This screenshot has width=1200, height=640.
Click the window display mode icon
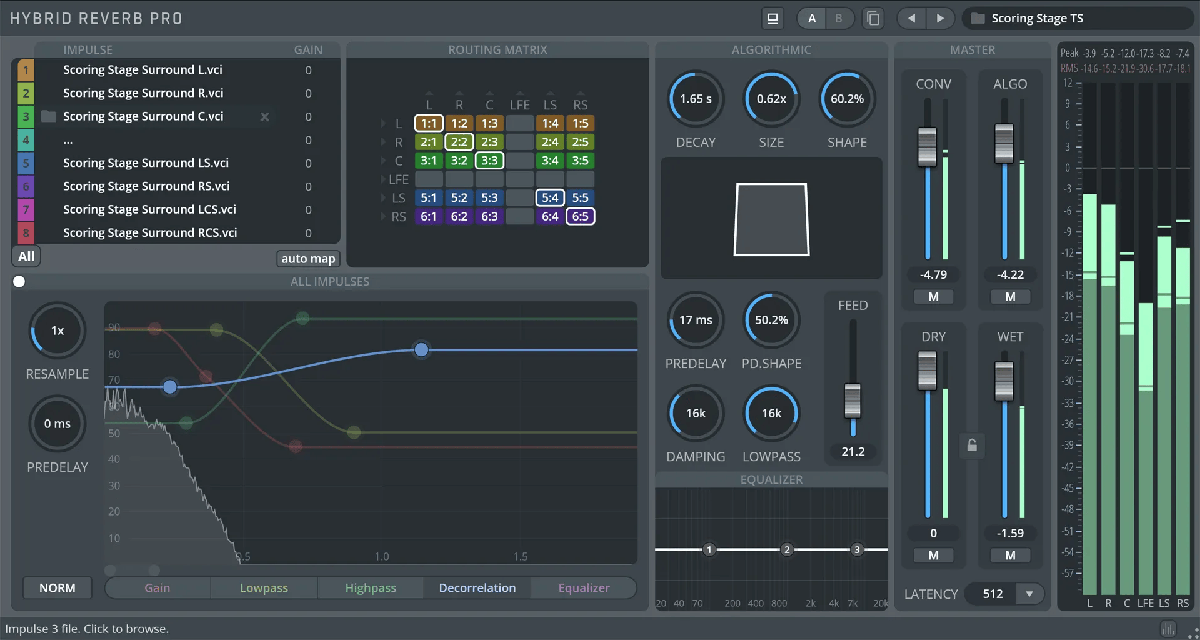771,18
